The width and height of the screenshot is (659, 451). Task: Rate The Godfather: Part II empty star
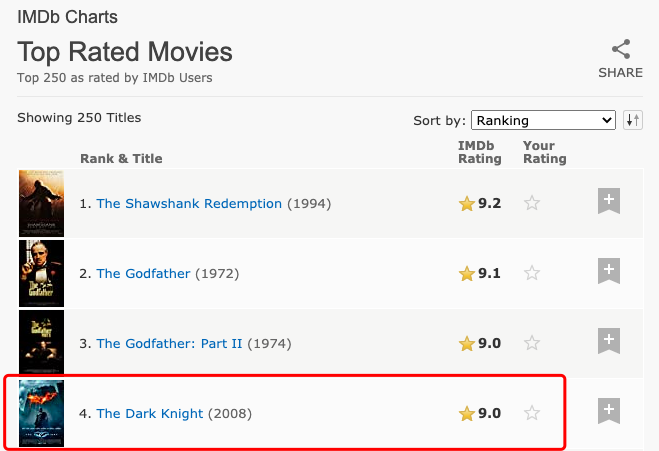(x=532, y=343)
